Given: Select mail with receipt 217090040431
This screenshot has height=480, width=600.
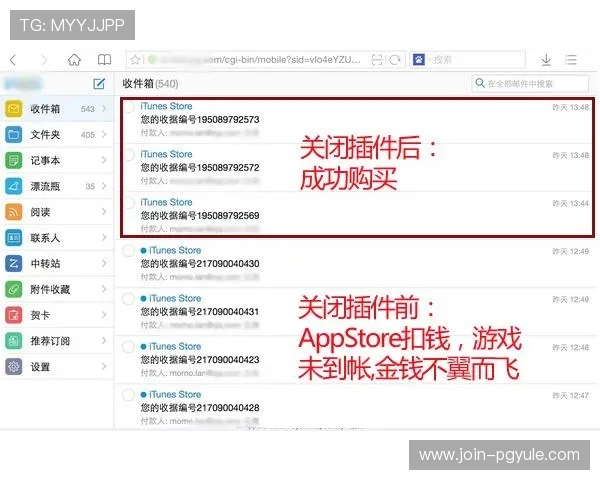Looking at the screenshot, I should (x=128, y=299).
